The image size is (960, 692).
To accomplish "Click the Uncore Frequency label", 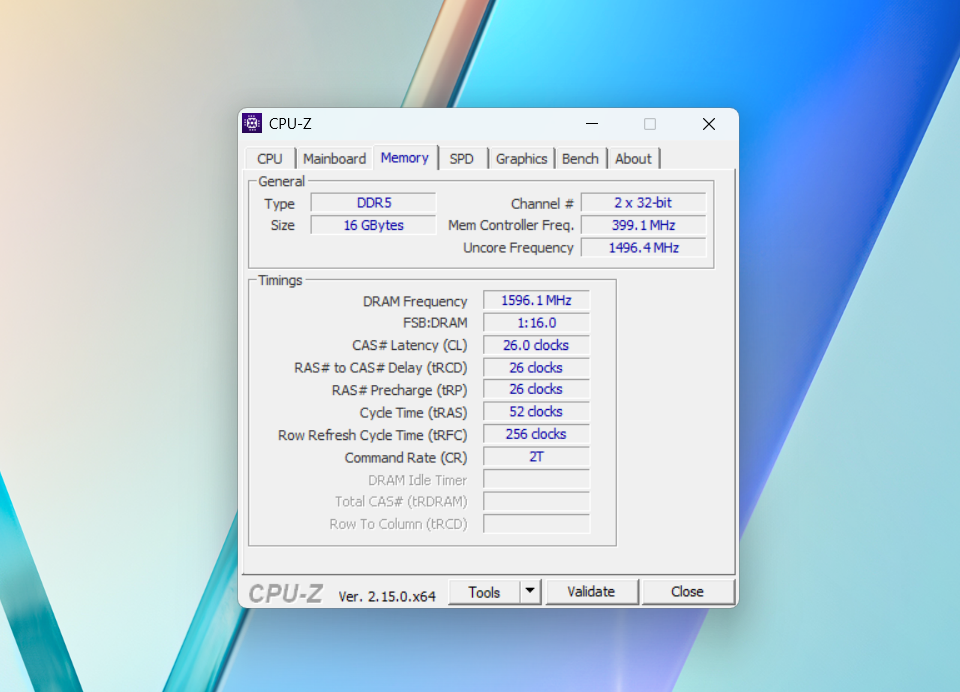I will 519,247.
